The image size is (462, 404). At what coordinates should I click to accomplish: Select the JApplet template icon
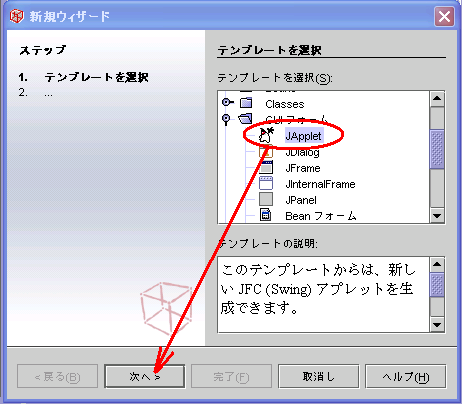[x=266, y=135]
